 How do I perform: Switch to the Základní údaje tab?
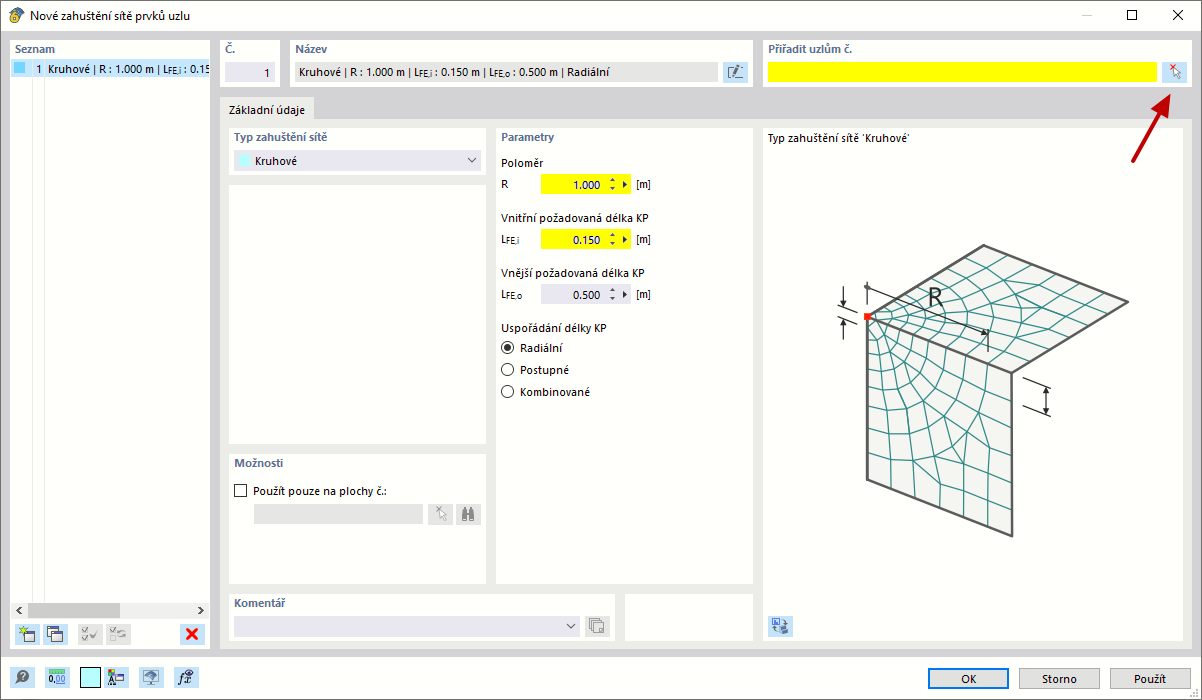point(267,110)
